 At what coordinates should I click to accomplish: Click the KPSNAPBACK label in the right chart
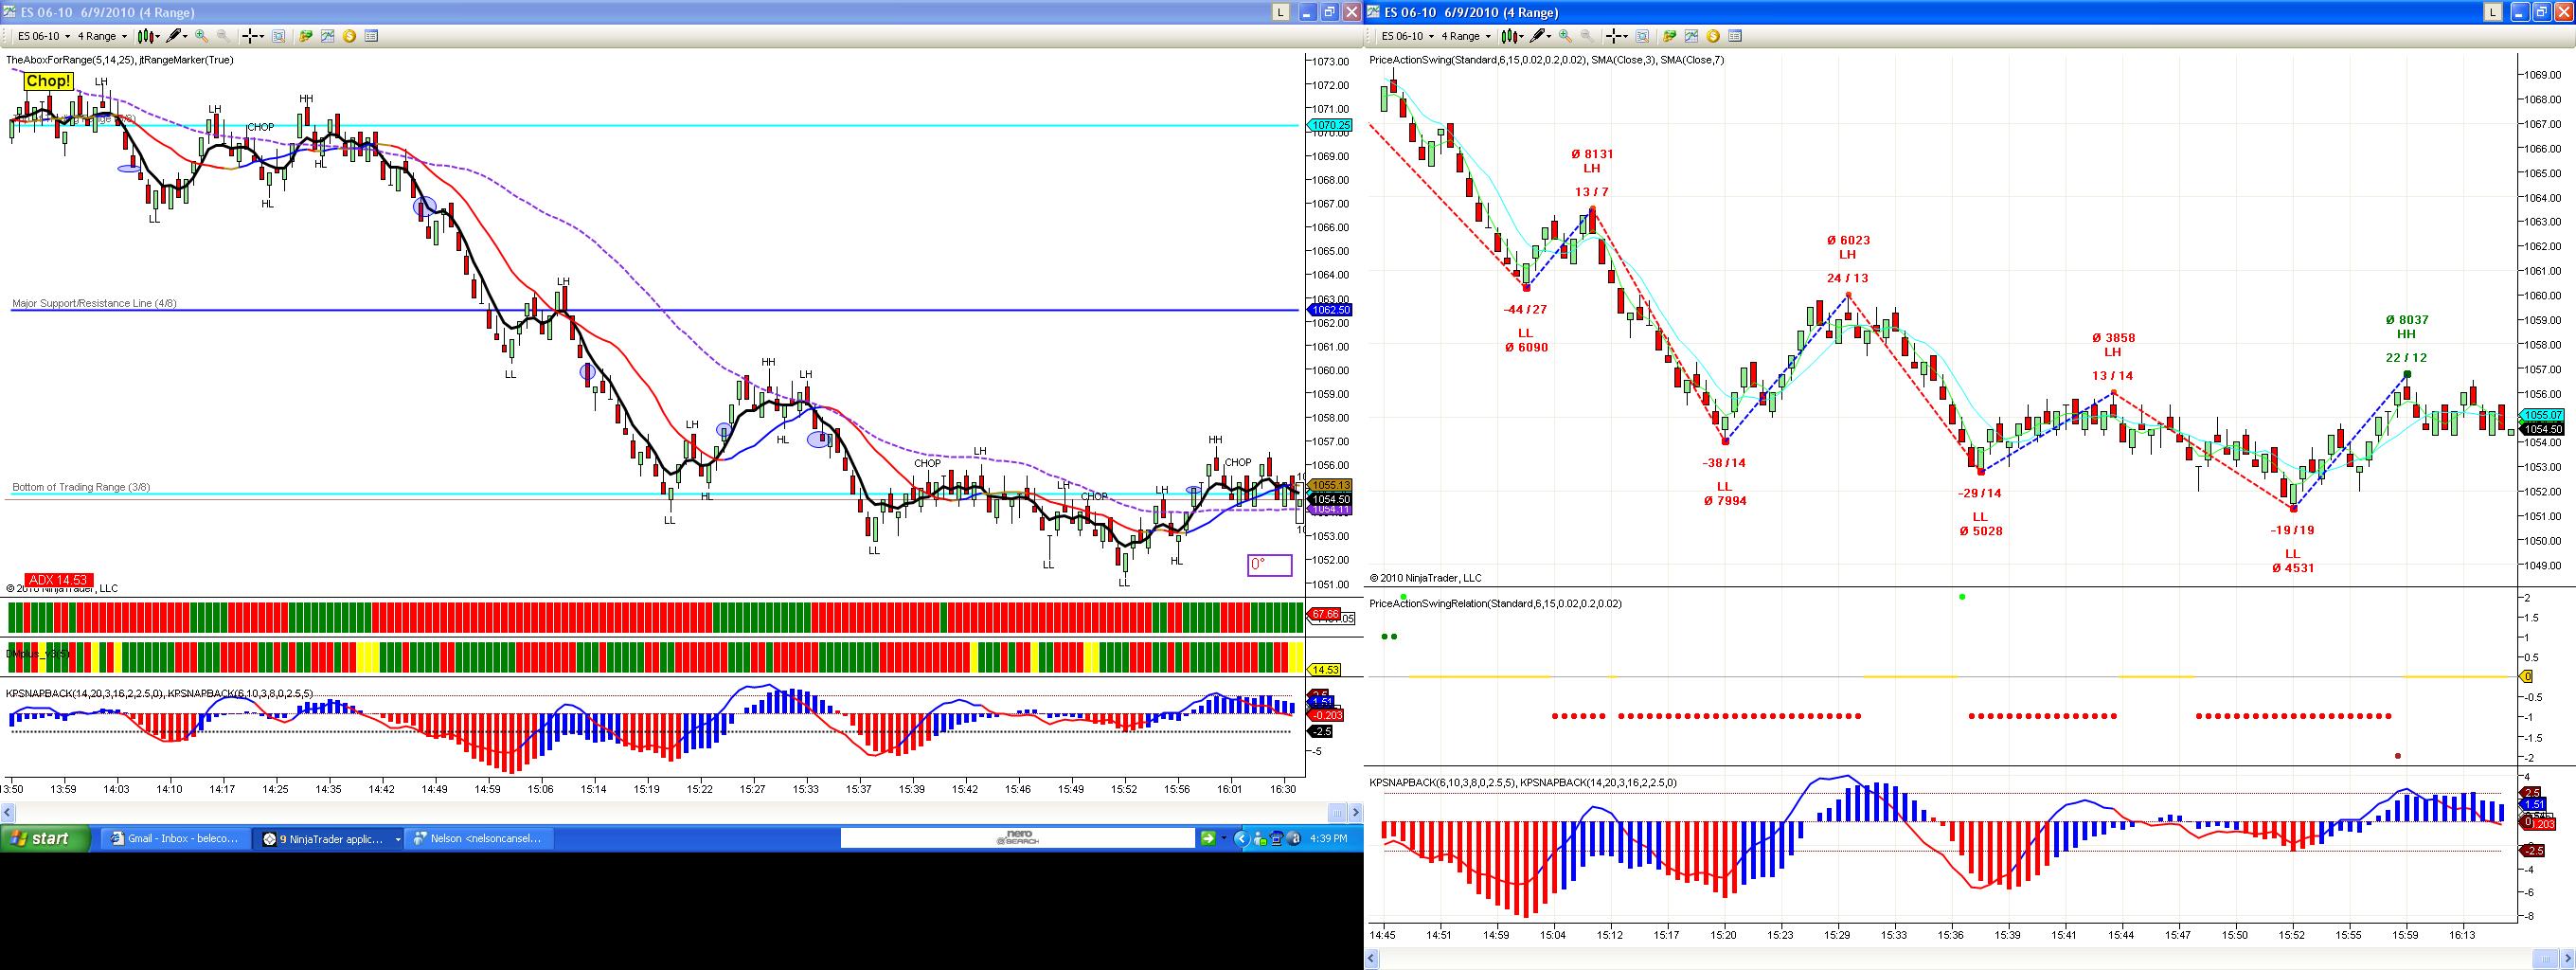1524,783
